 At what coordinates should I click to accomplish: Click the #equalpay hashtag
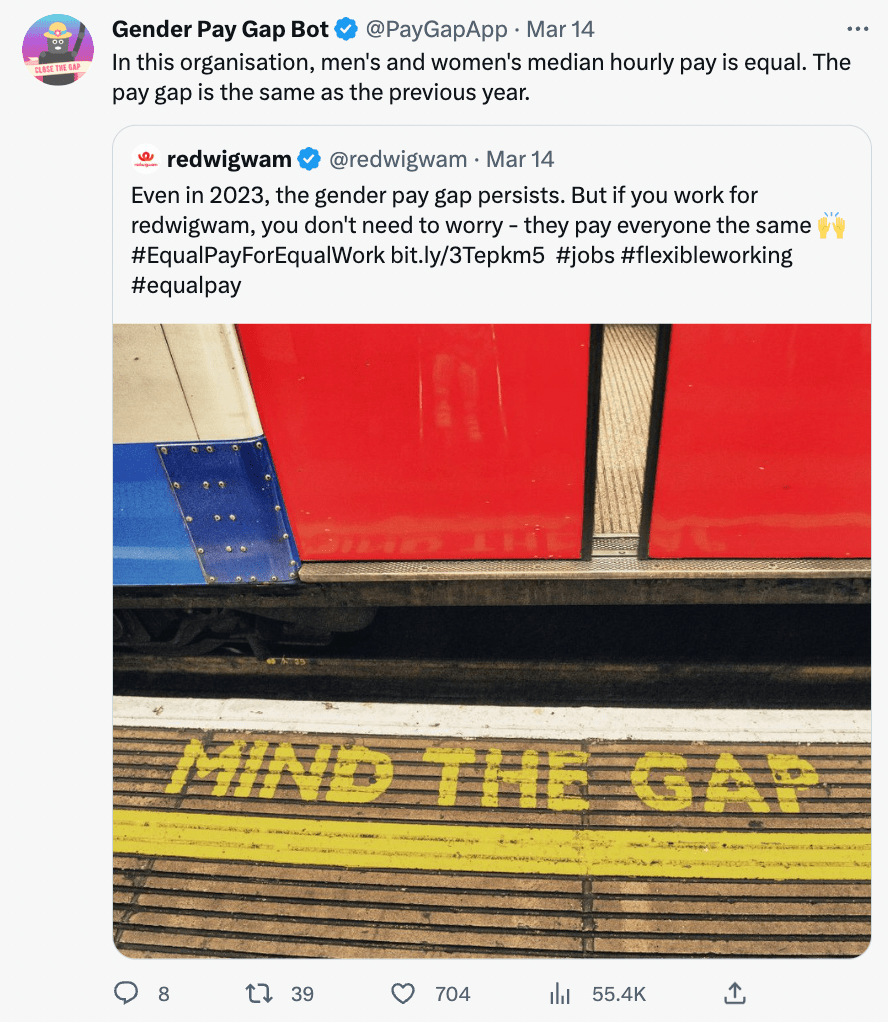click(186, 285)
